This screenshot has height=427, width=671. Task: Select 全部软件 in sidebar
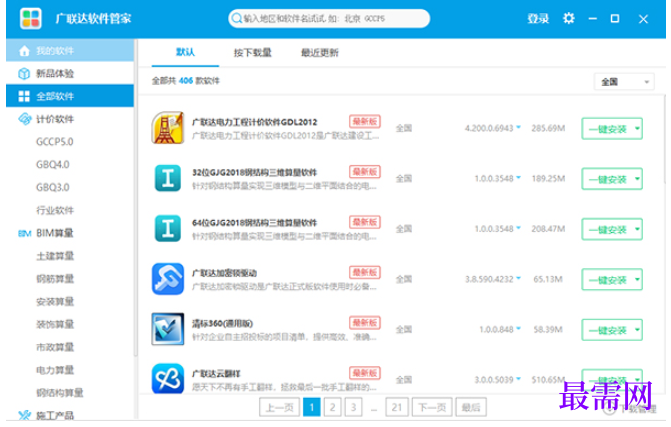pyautogui.click(x=70, y=96)
